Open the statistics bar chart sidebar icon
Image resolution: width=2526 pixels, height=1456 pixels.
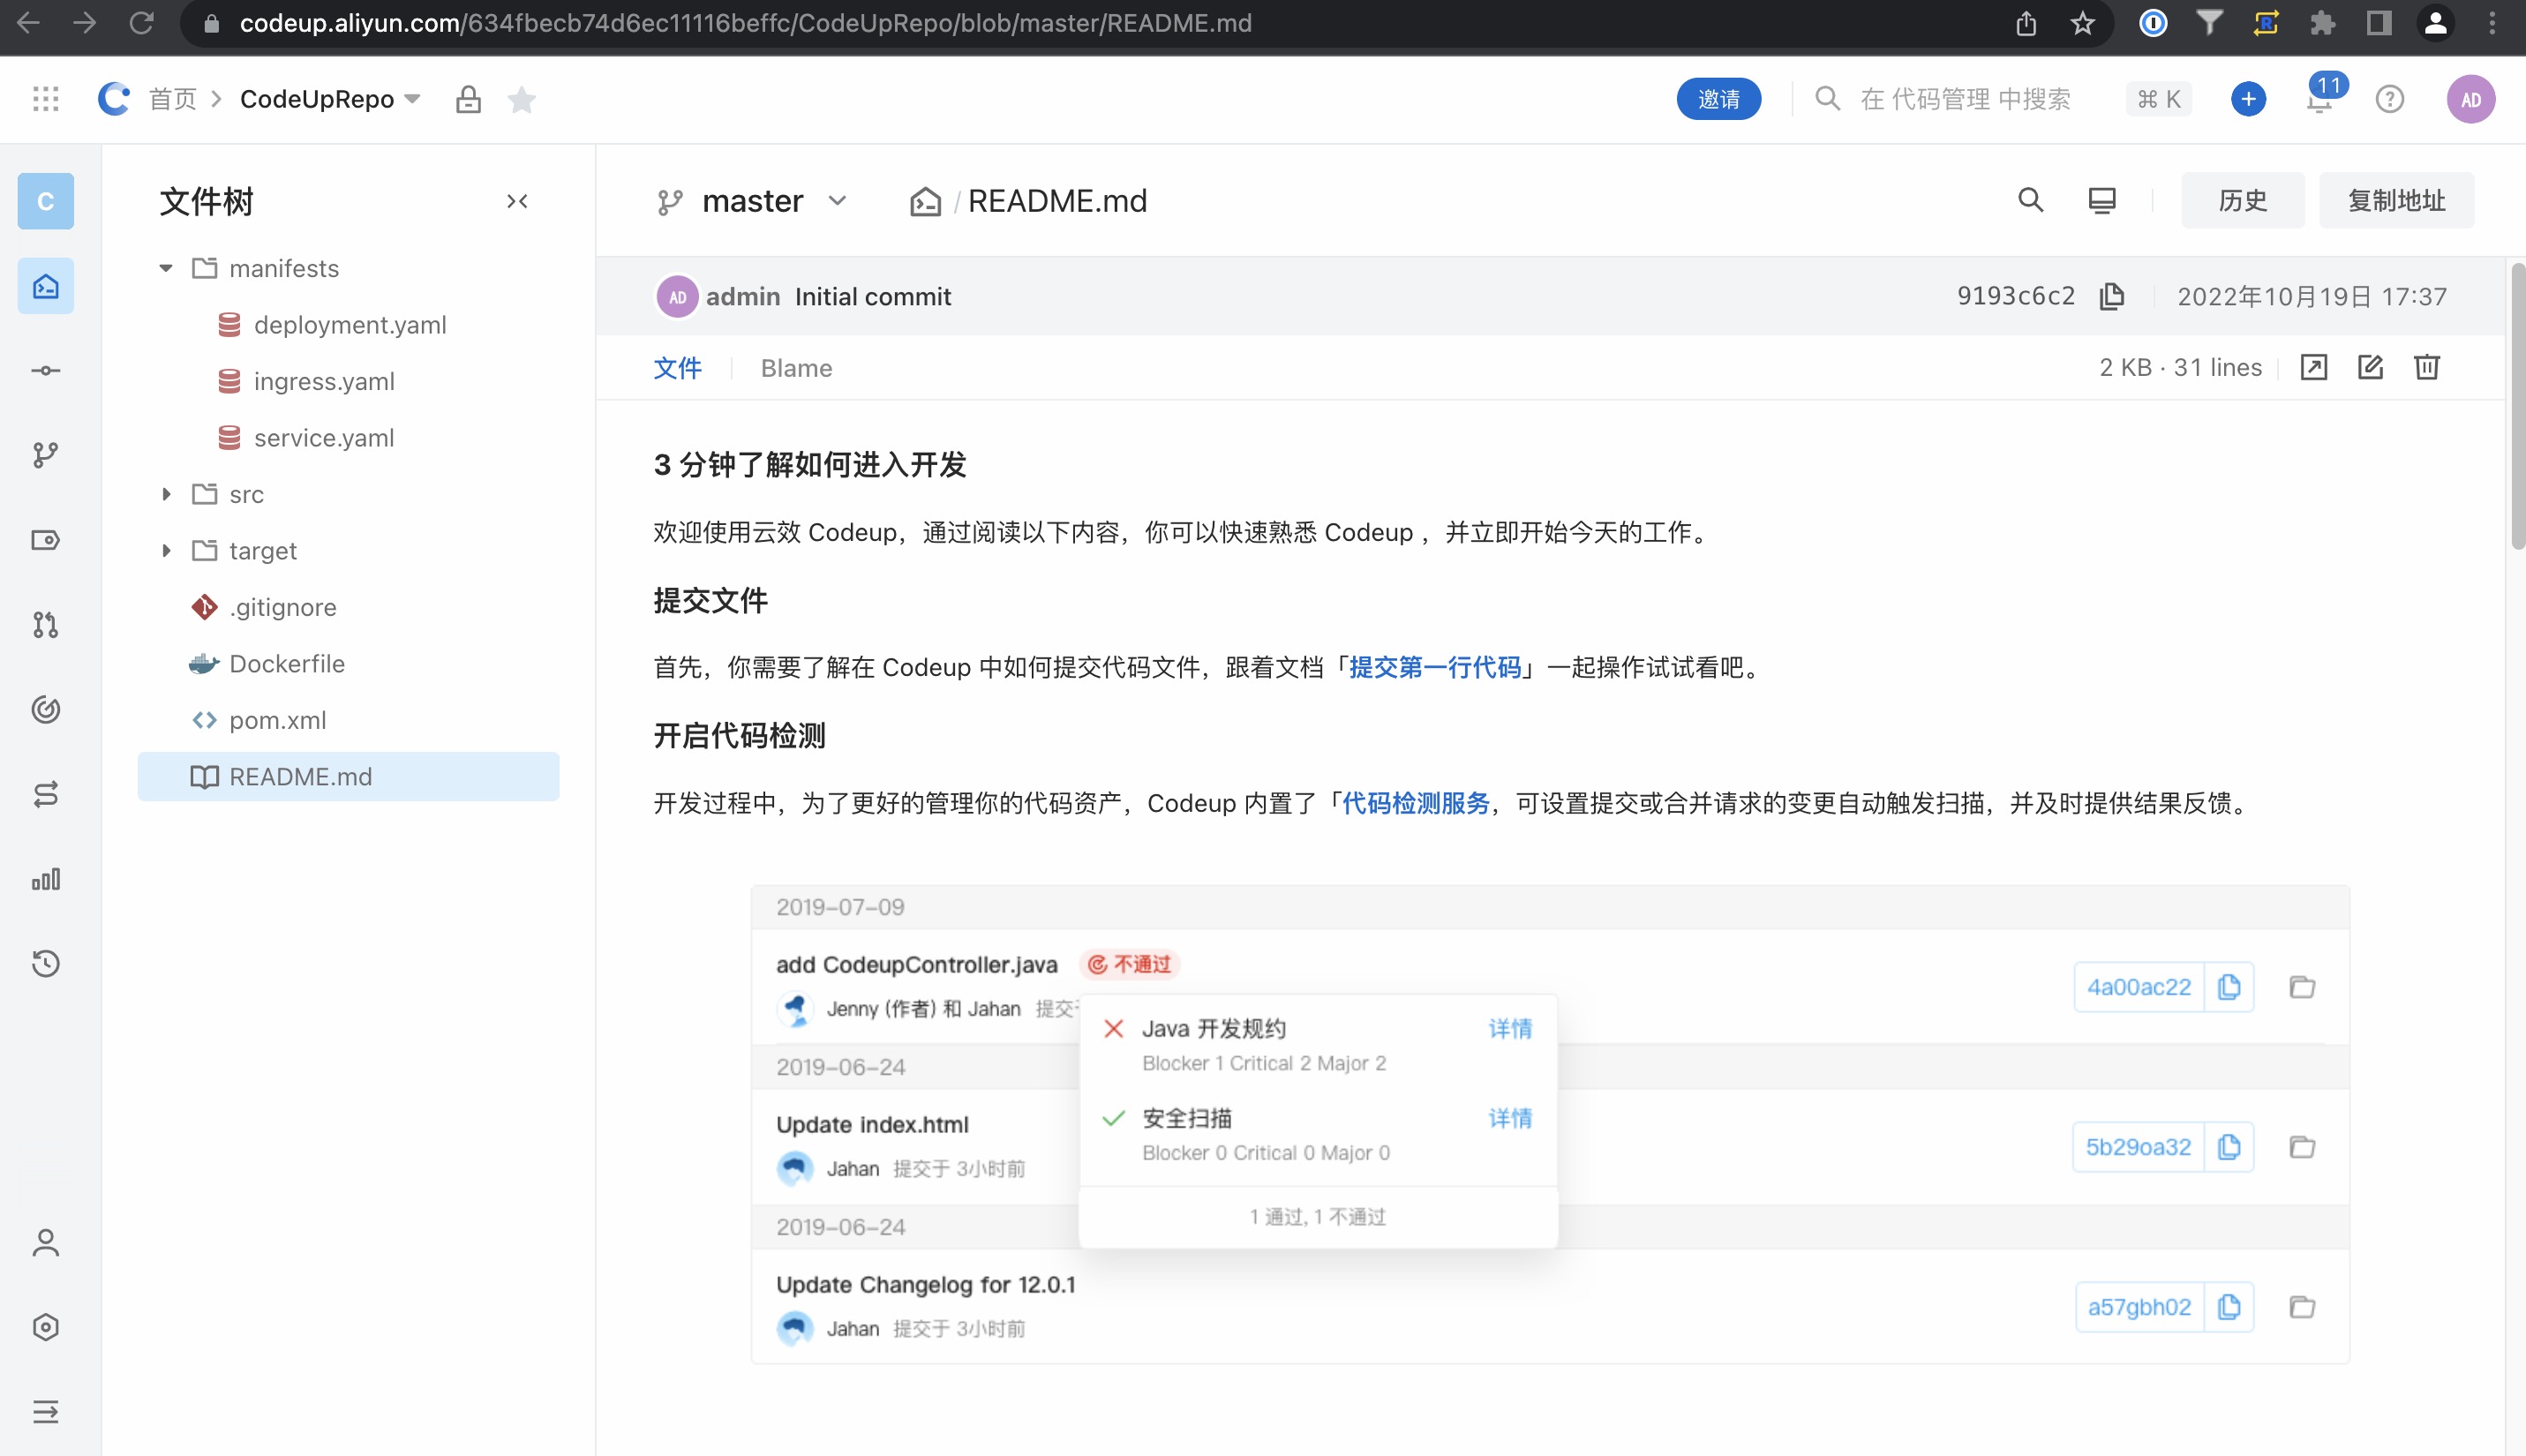tap(46, 879)
